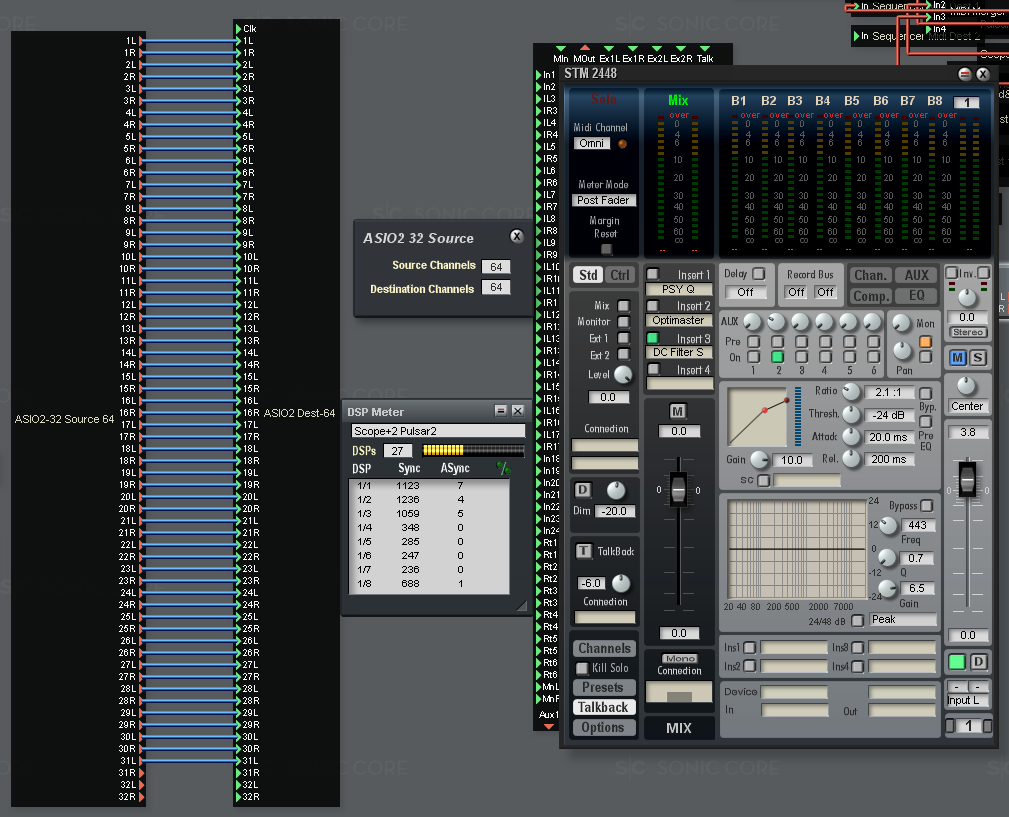The height and width of the screenshot is (817, 1009).
Task: Mute the channel with blue M button
Action: (x=958, y=358)
